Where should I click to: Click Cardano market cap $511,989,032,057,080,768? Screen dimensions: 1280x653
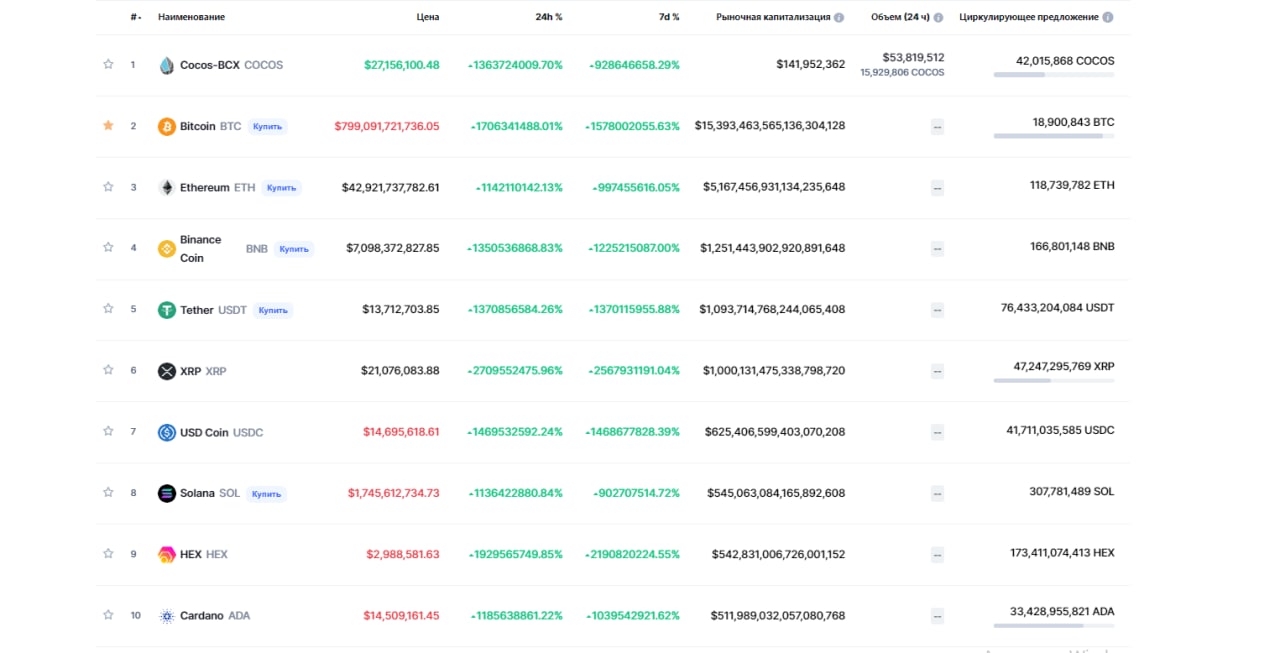(x=778, y=616)
